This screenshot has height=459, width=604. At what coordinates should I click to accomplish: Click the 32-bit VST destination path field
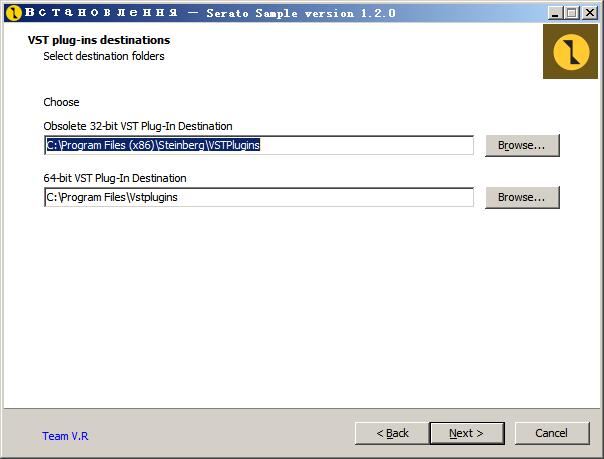pos(259,145)
